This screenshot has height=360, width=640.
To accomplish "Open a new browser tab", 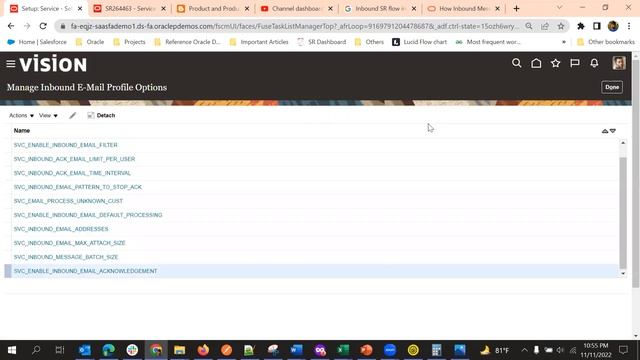I will point(516,9).
